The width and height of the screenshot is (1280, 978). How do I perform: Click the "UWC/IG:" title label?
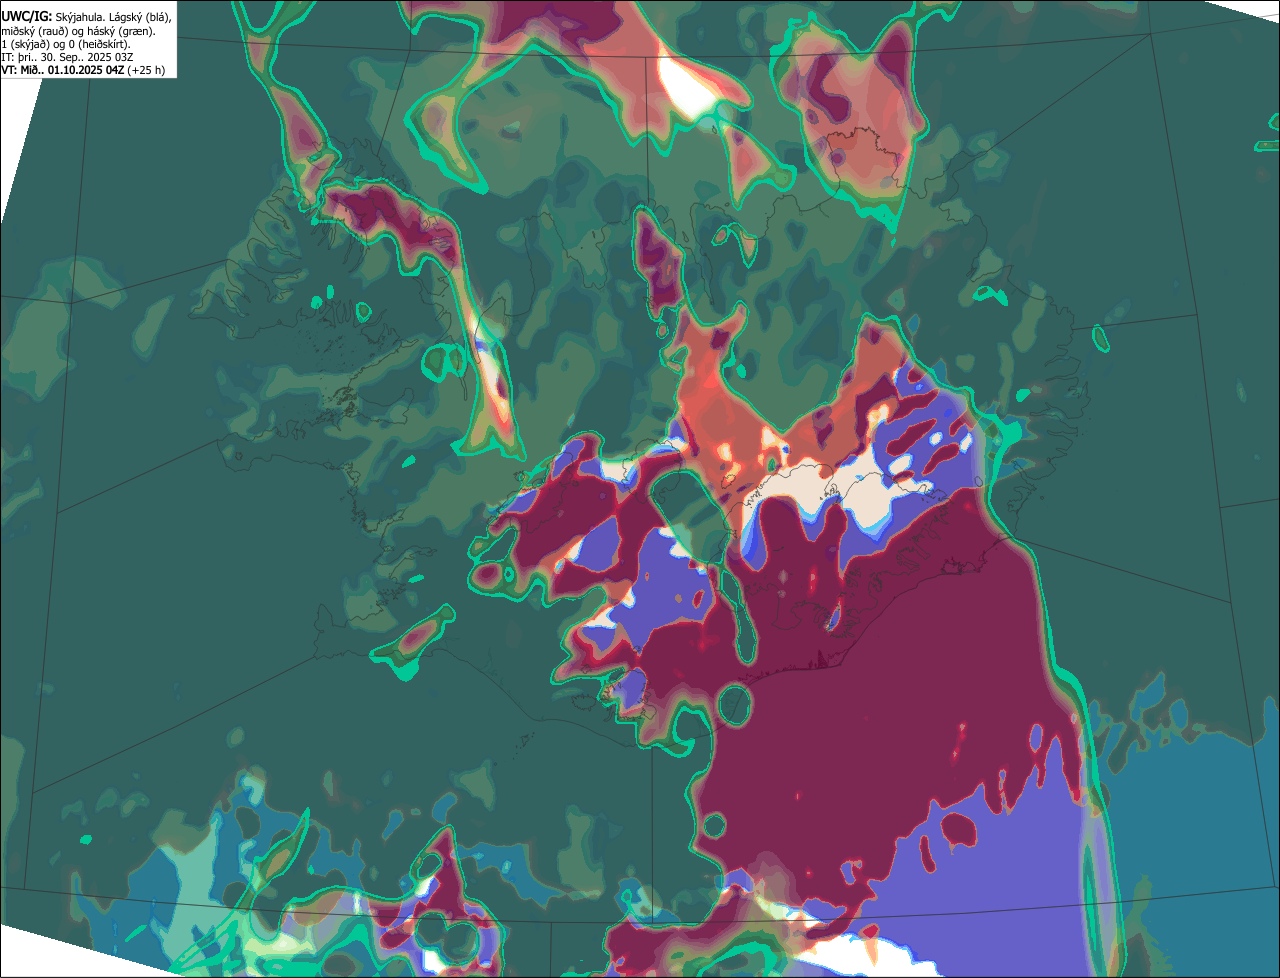pos(26,16)
